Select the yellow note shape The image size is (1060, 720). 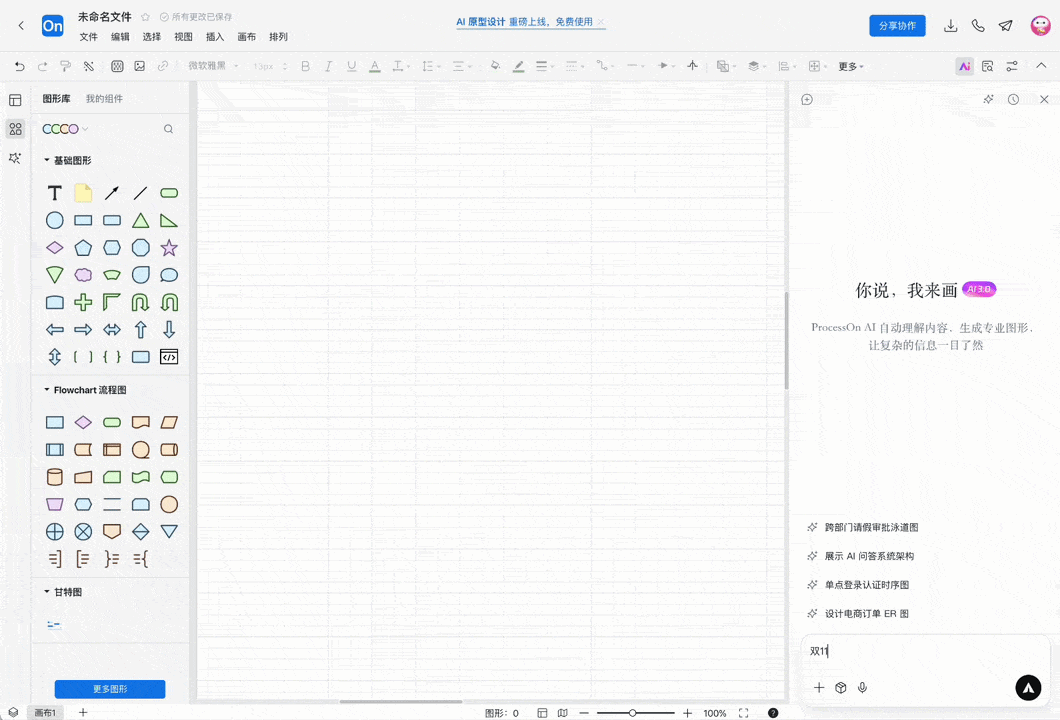[x=83, y=193]
